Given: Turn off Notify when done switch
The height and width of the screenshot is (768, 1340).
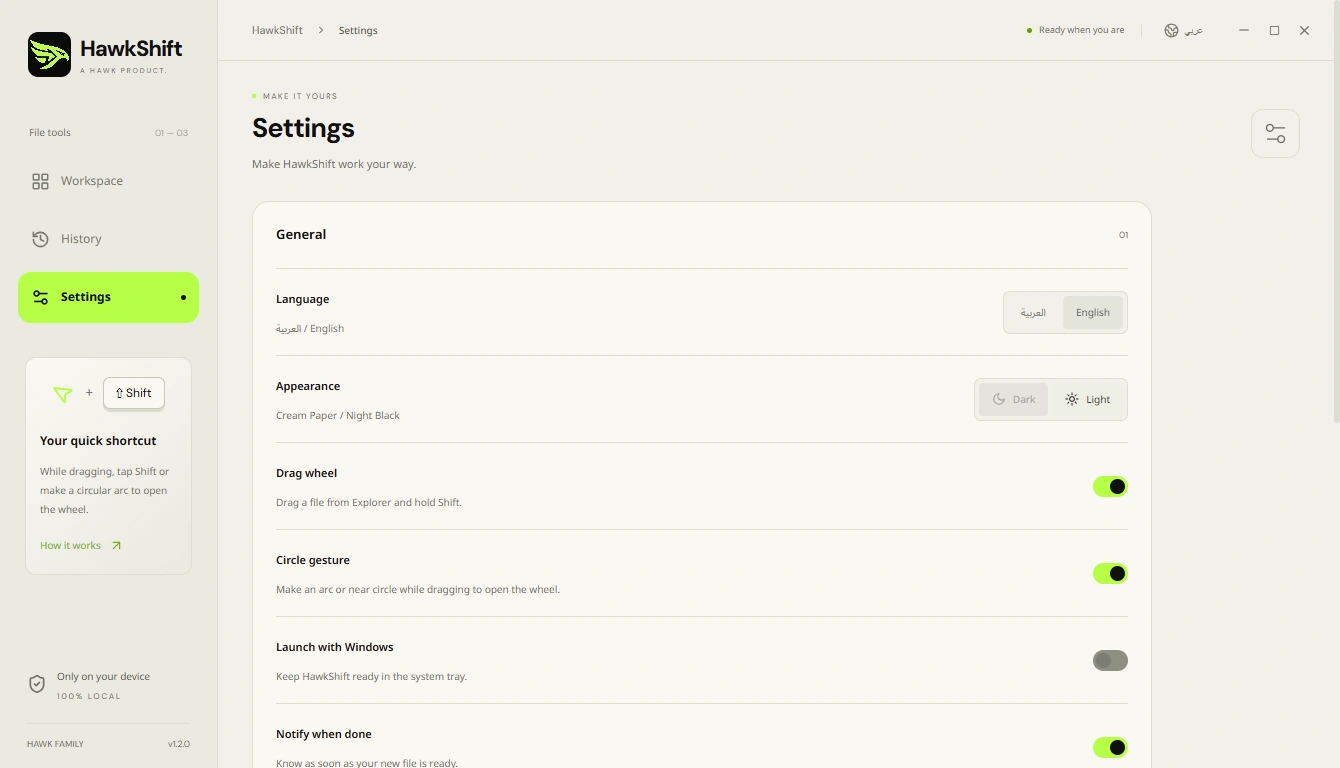Looking at the screenshot, I should [1110, 748].
